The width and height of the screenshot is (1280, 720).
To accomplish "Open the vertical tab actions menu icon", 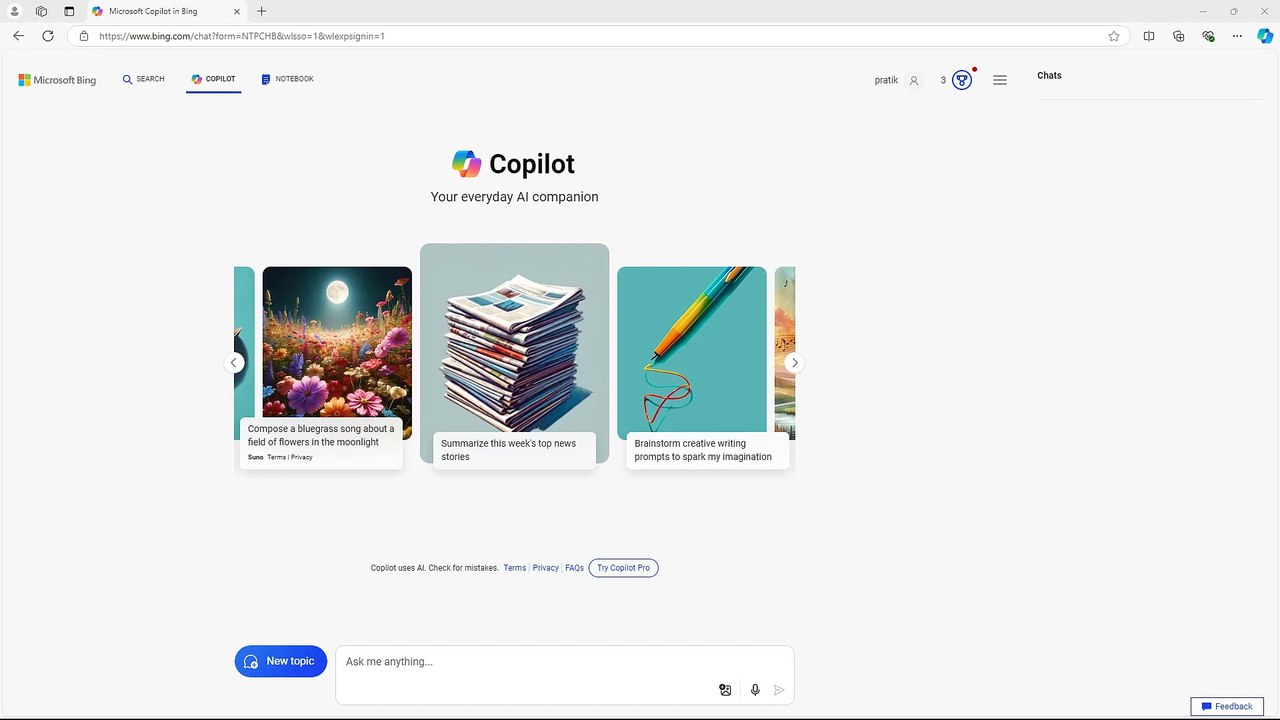I will pos(69,11).
